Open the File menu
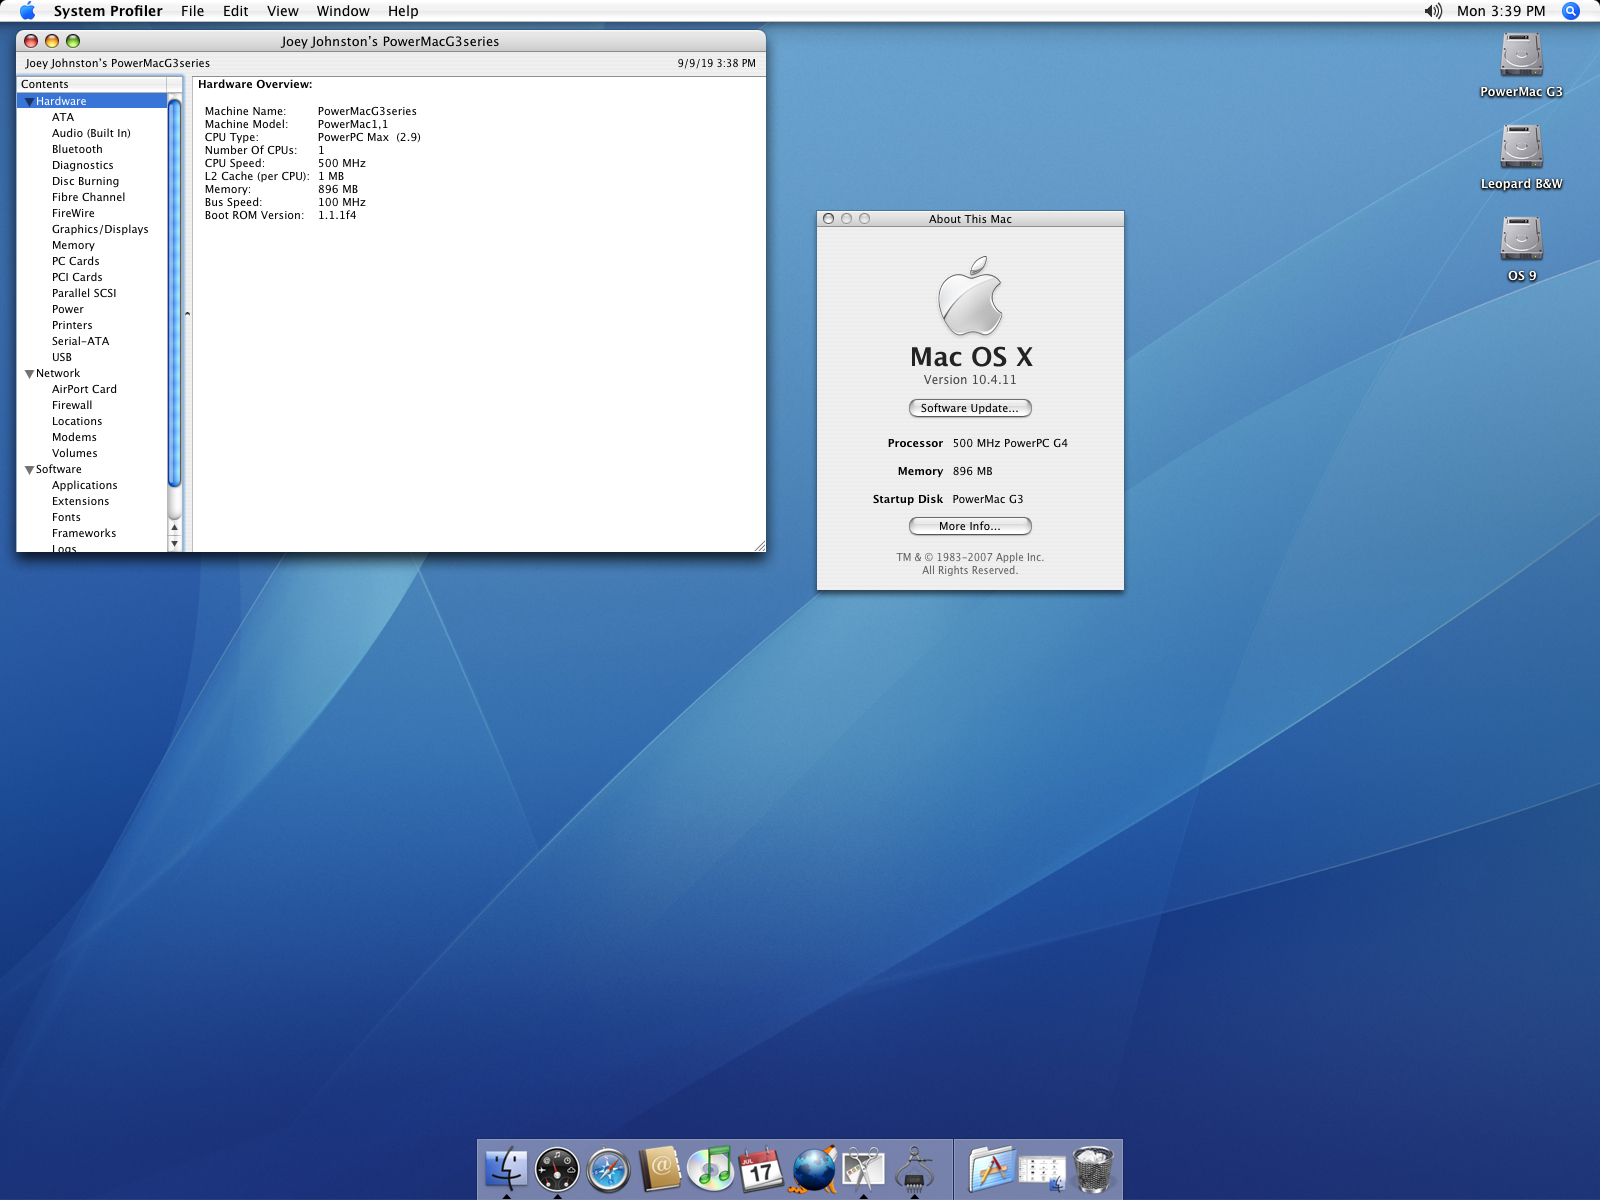 [192, 11]
